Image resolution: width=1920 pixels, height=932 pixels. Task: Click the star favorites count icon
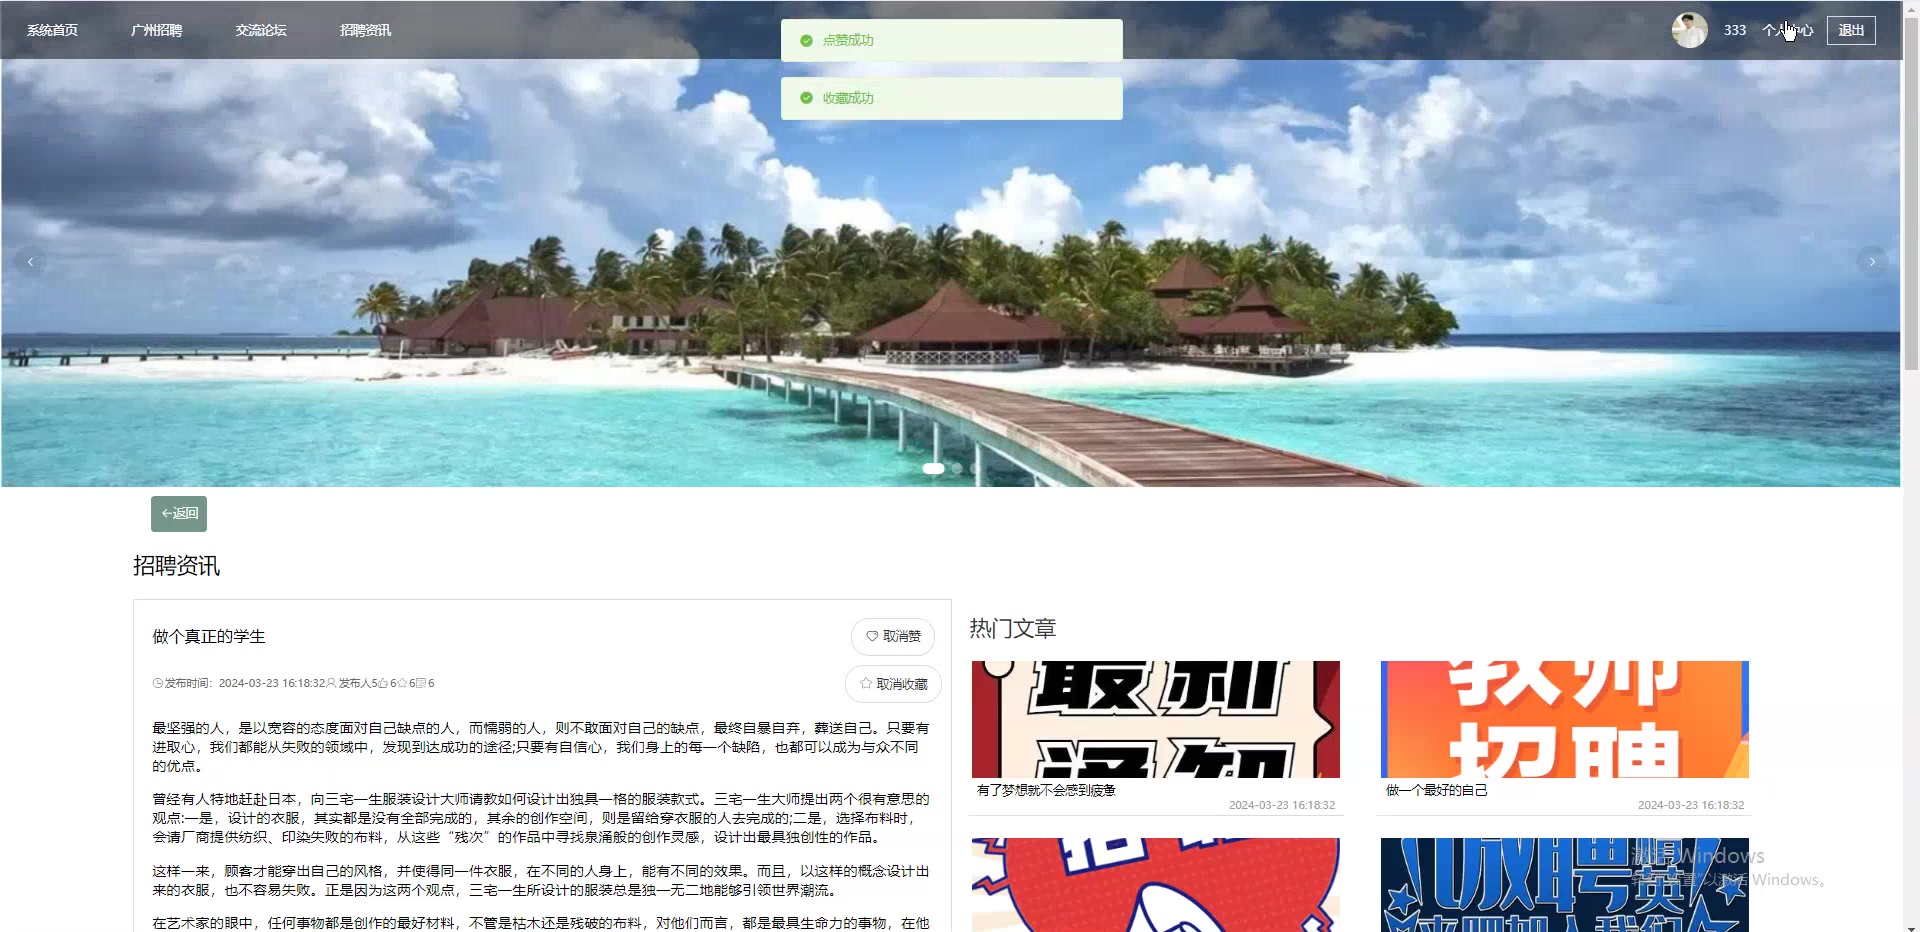[x=402, y=684]
